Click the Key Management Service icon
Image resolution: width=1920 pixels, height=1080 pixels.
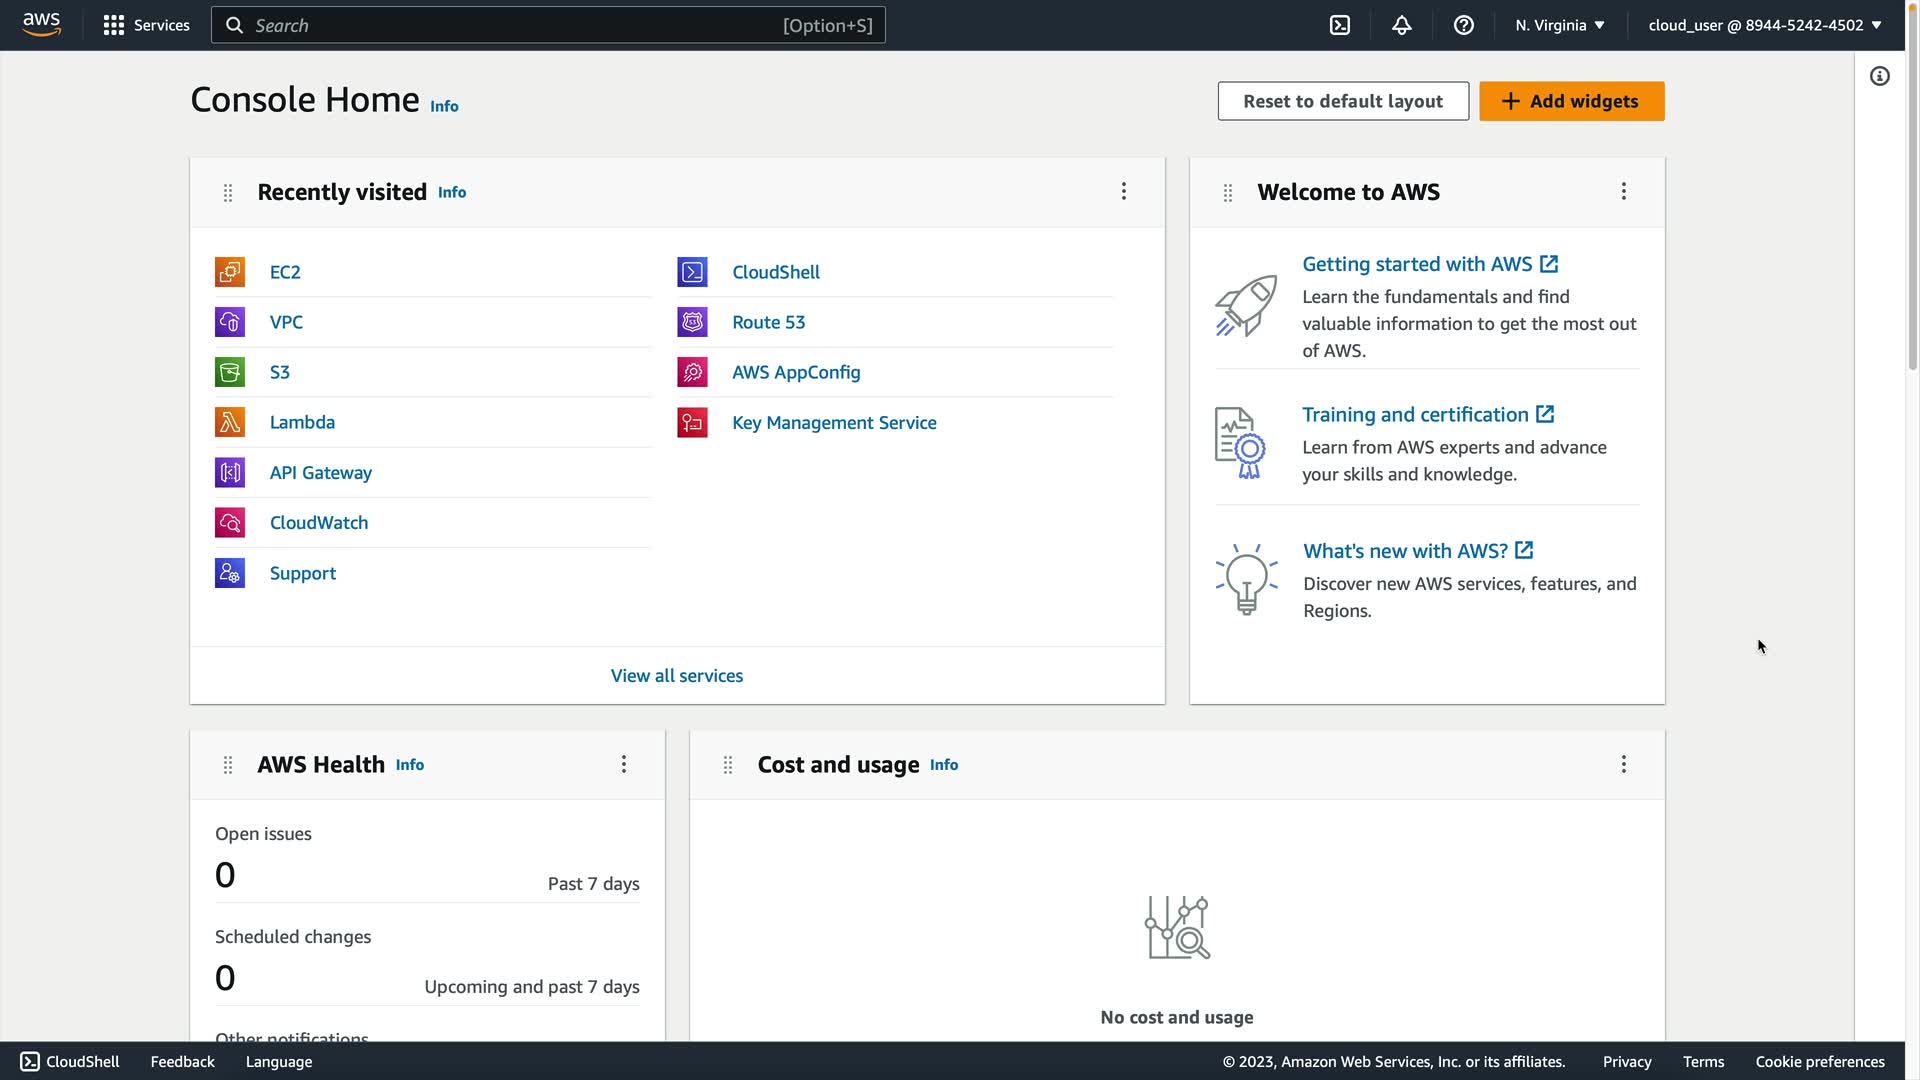coord(692,422)
